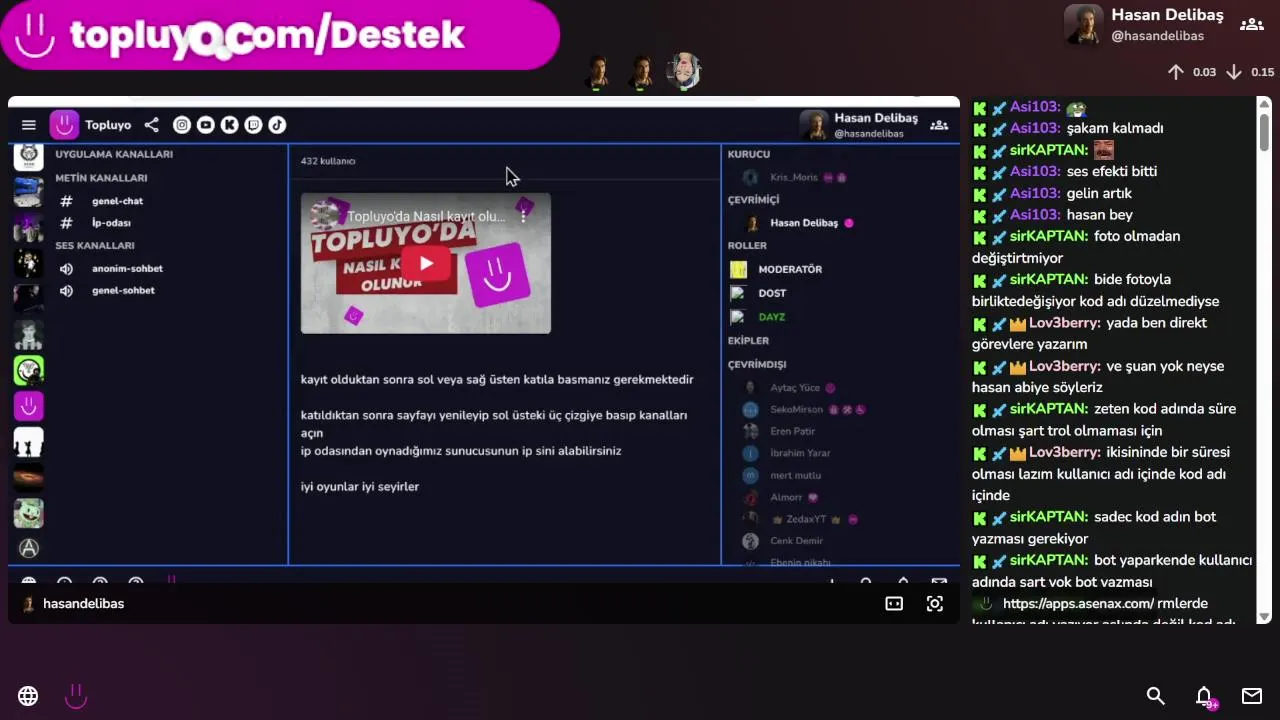Select the white silhouettes server icon
The height and width of the screenshot is (720, 1280).
pyautogui.click(x=29, y=442)
